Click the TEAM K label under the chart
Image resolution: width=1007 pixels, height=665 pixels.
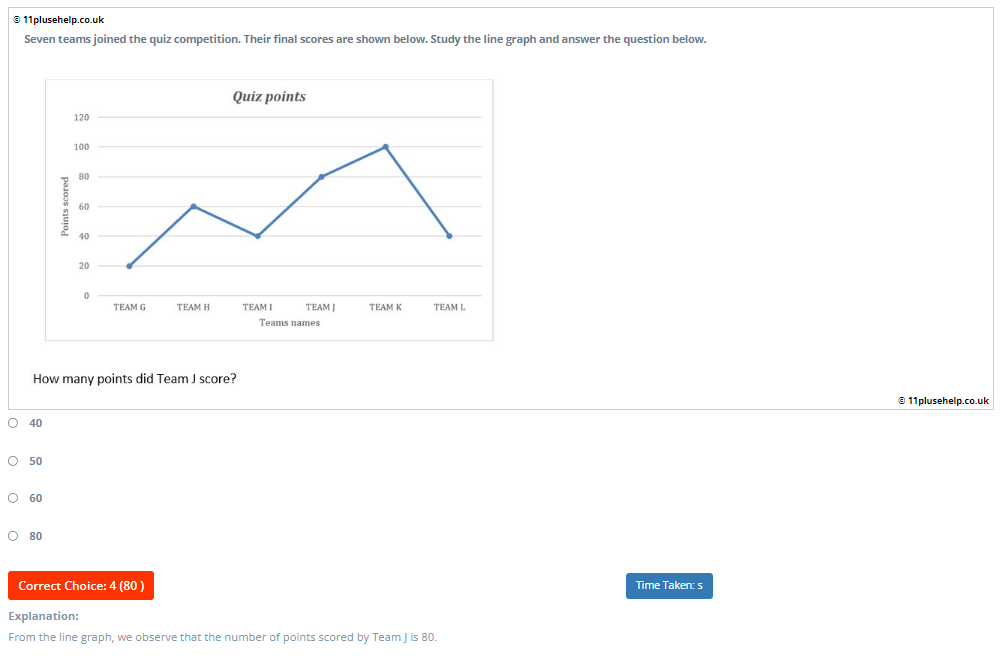point(385,307)
